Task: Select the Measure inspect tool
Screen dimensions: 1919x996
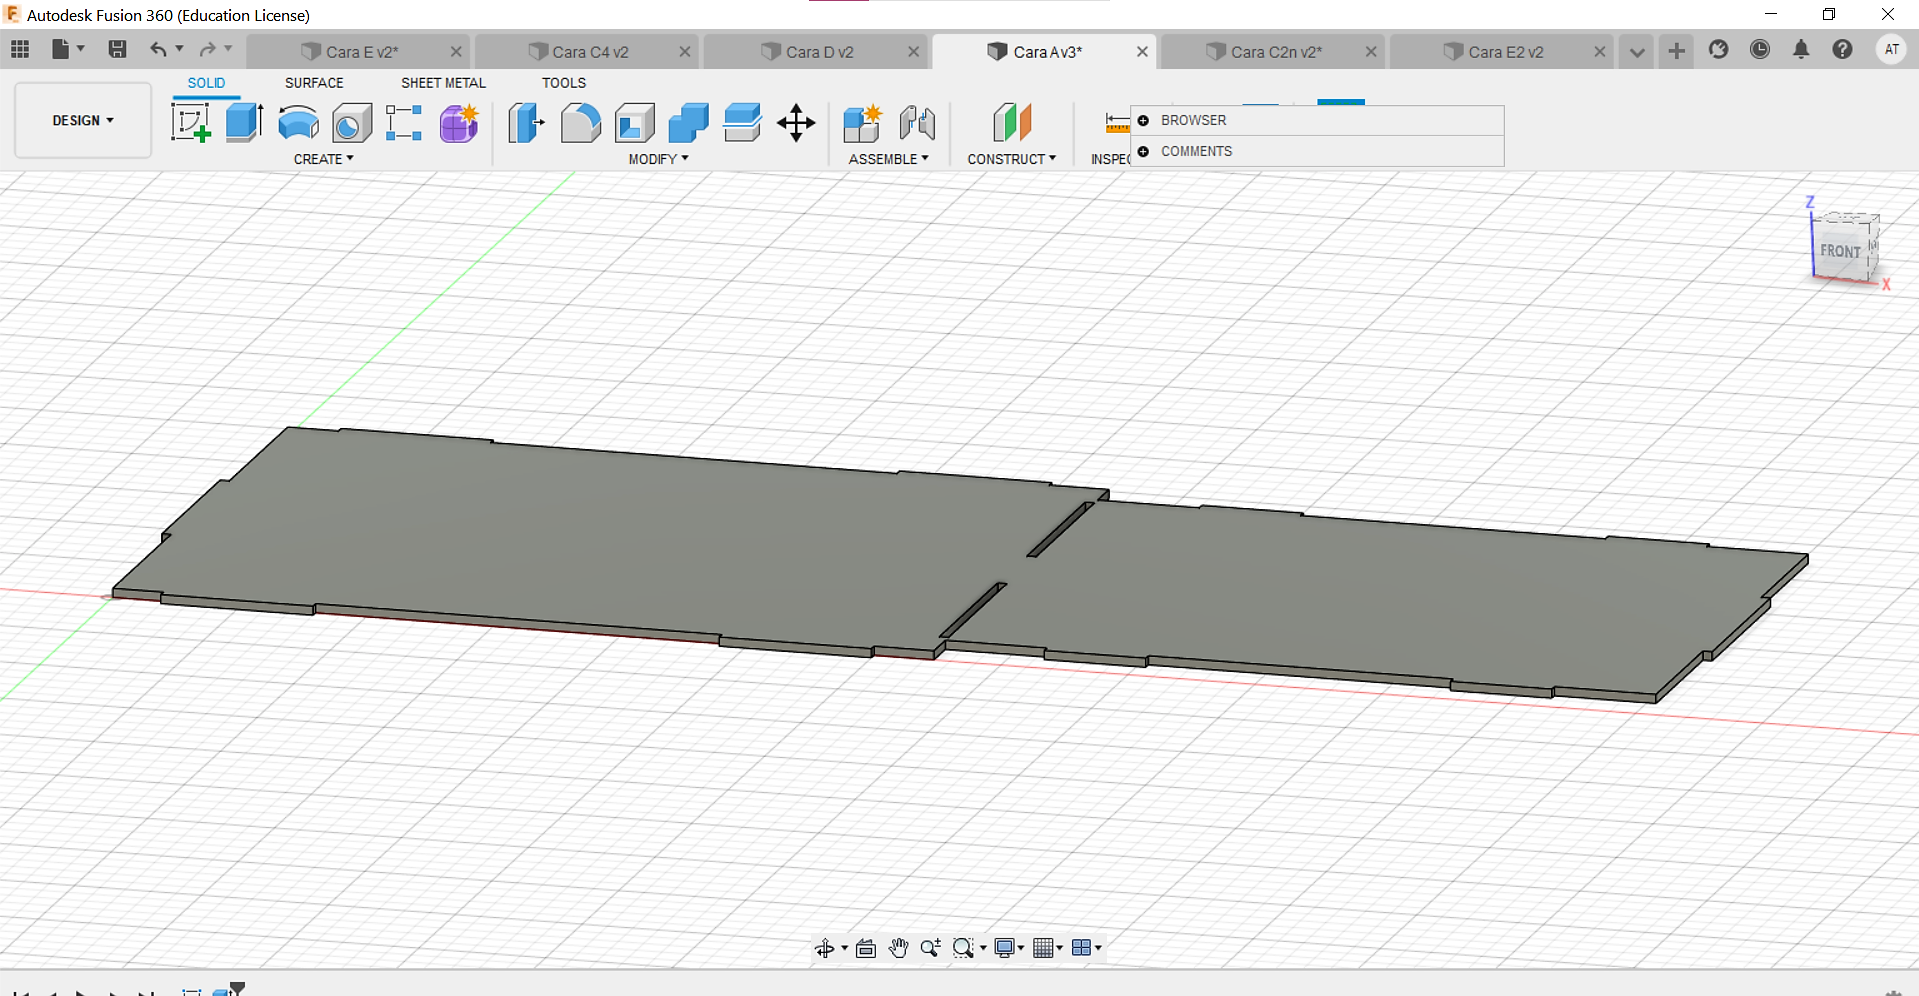Action: (x=1117, y=123)
